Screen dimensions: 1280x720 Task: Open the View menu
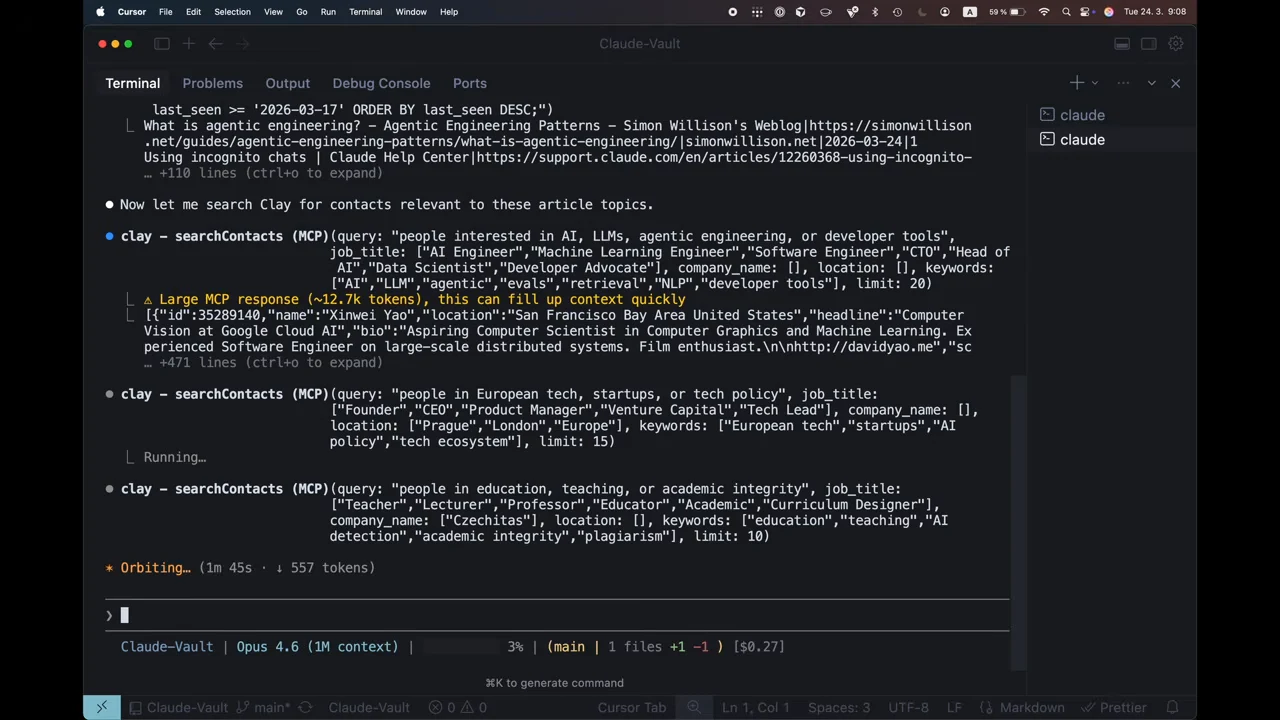click(x=273, y=12)
